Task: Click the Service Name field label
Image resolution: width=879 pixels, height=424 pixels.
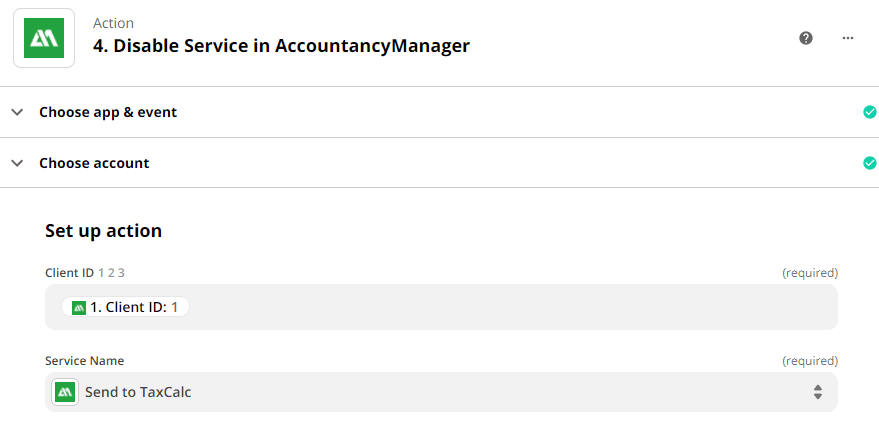Action: click(x=84, y=360)
